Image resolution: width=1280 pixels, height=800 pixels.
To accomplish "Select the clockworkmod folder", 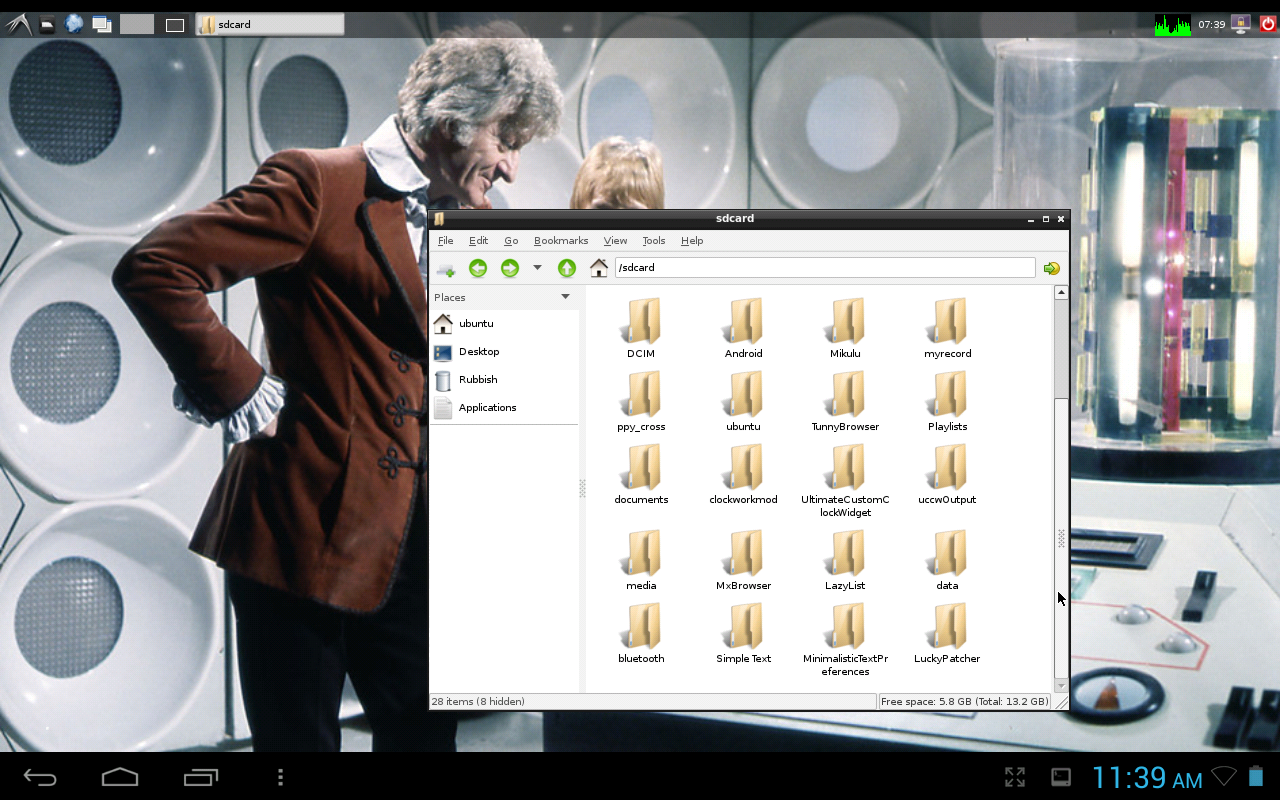I will [x=743, y=475].
